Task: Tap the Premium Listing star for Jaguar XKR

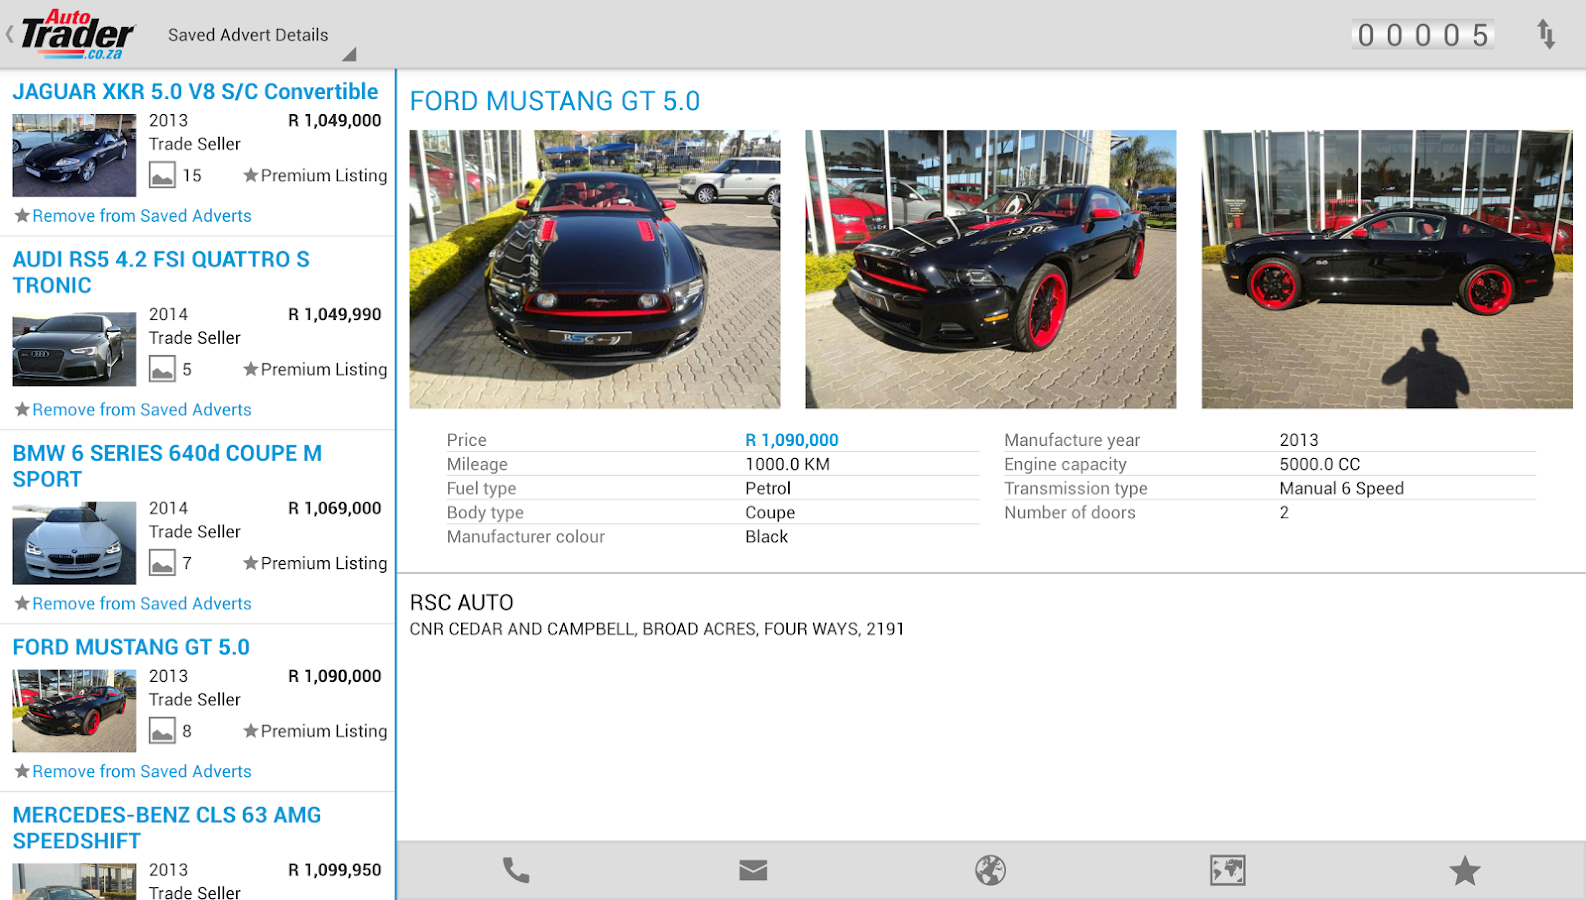Action: [x=251, y=175]
